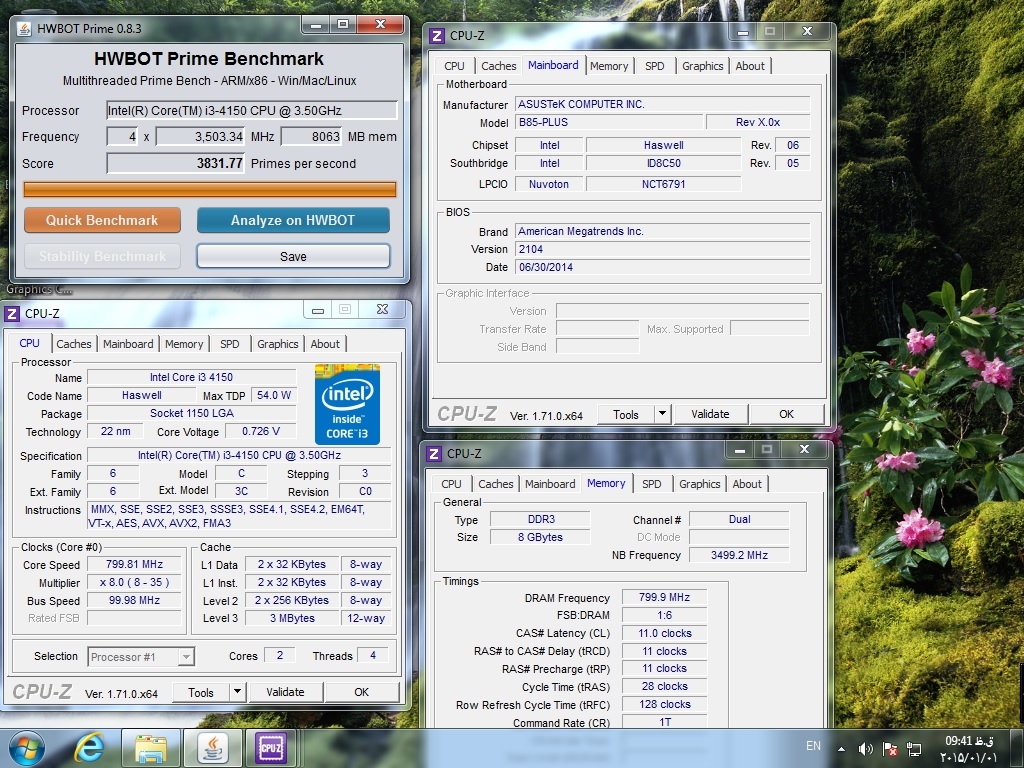The image size is (1024, 768).
Task: Open Mainboard tab in bottom-left CPU-Z
Action: (x=128, y=344)
